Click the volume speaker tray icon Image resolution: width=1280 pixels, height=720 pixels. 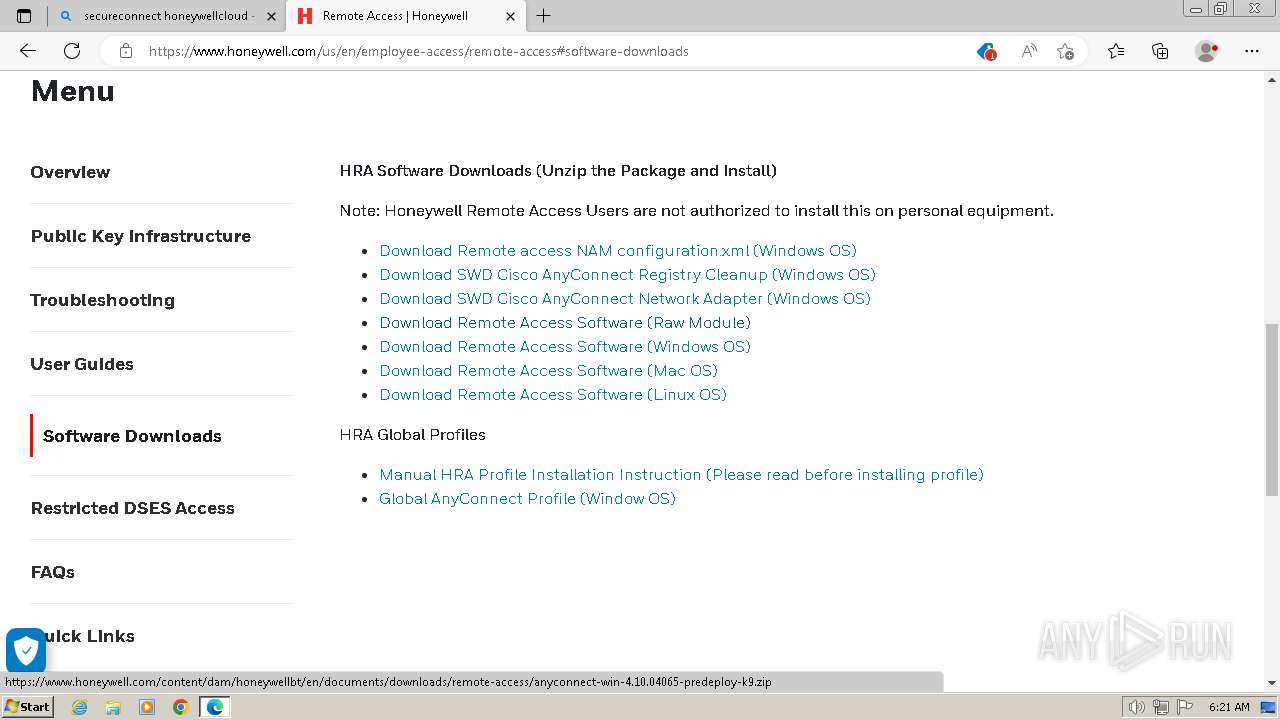pyautogui.click(x=1137, y=707)
